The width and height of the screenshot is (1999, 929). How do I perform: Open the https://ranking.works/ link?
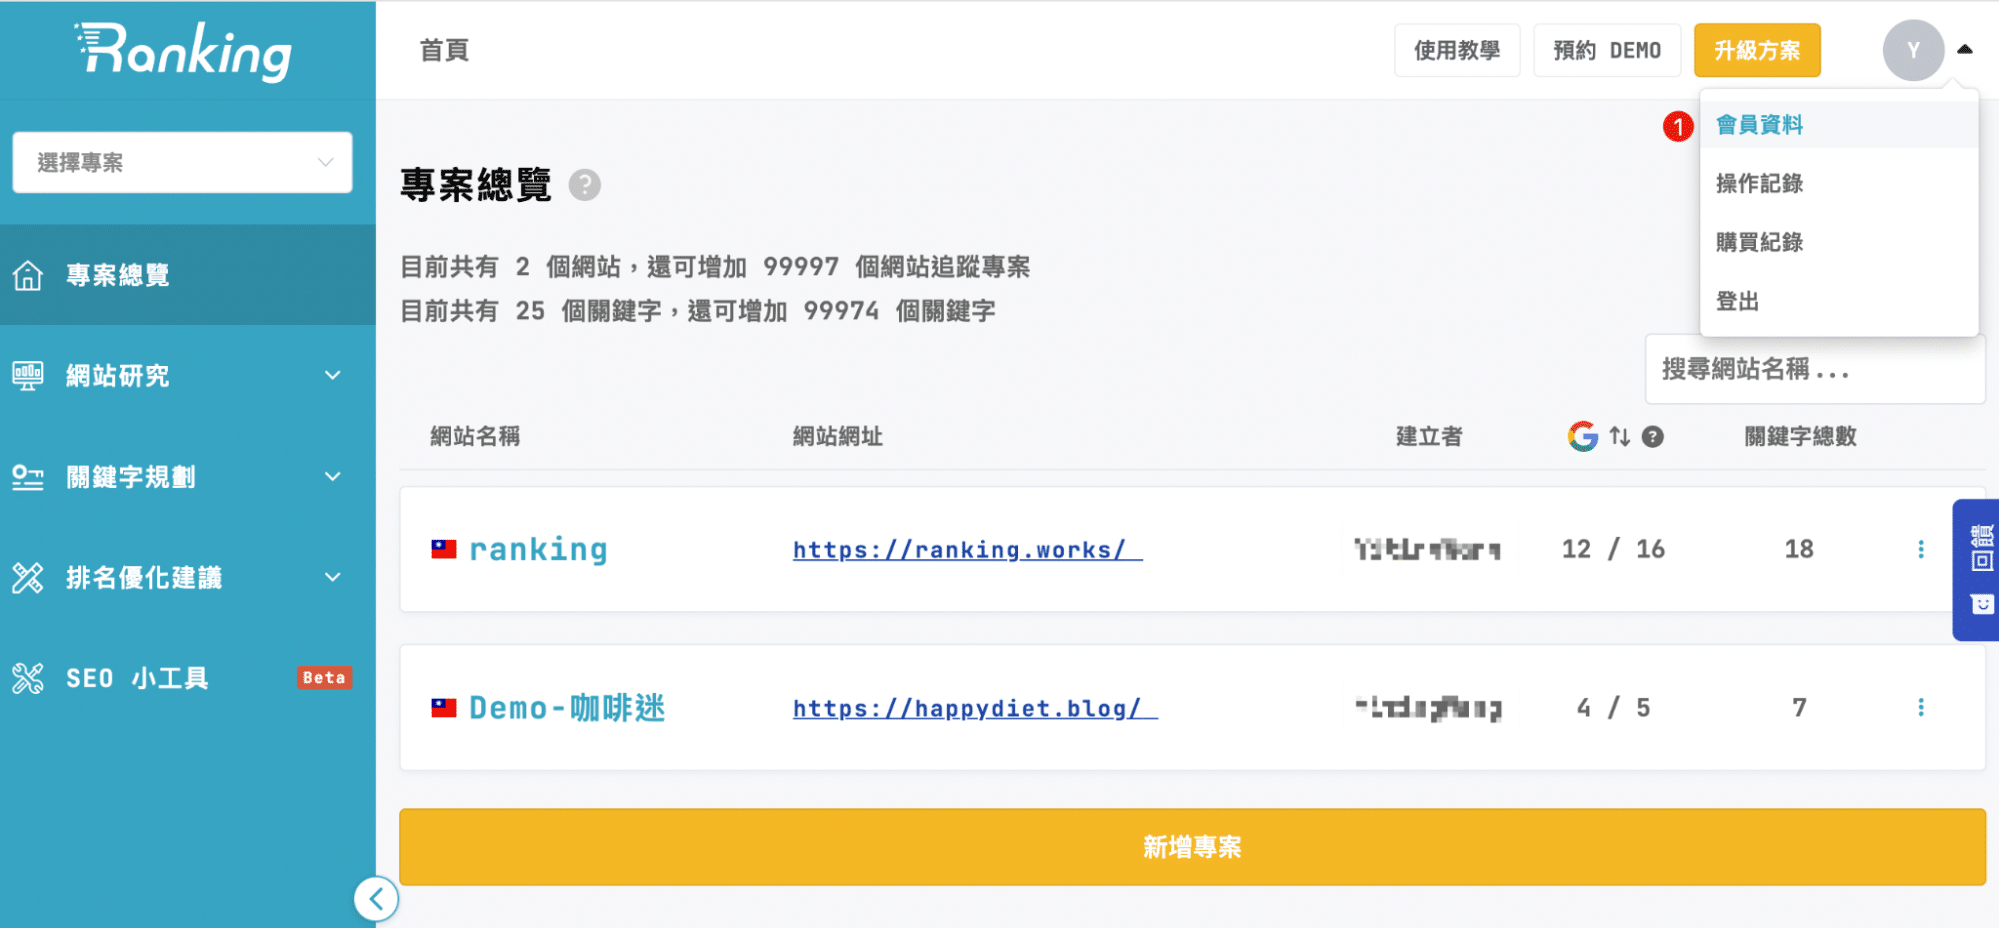pyautogui.click(x=966, y=550)
